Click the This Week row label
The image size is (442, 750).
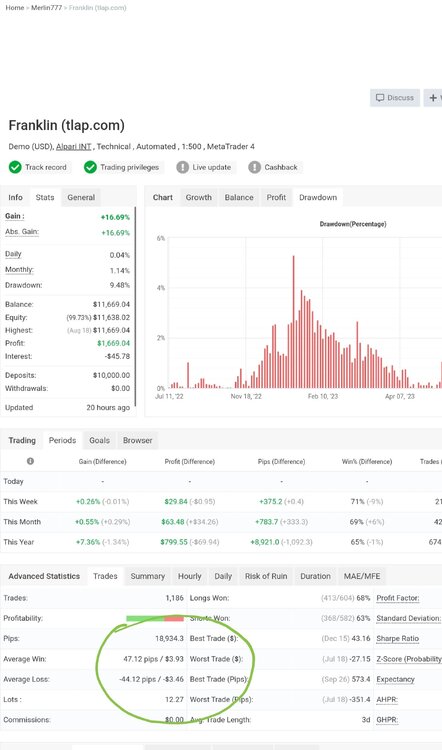(x=20, y=501)
